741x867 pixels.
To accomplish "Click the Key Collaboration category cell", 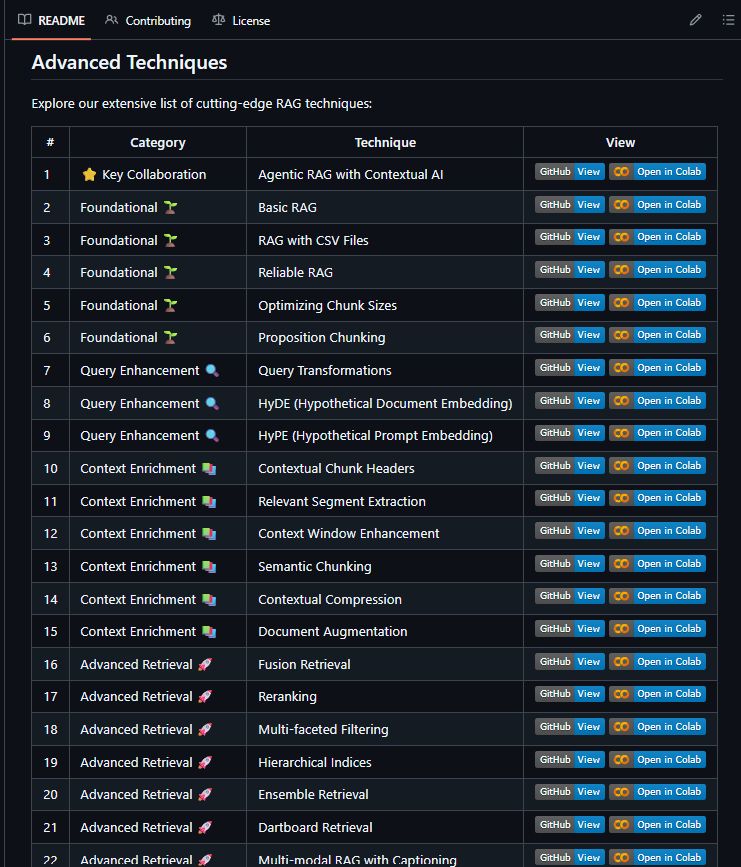I will coord(158,174).
